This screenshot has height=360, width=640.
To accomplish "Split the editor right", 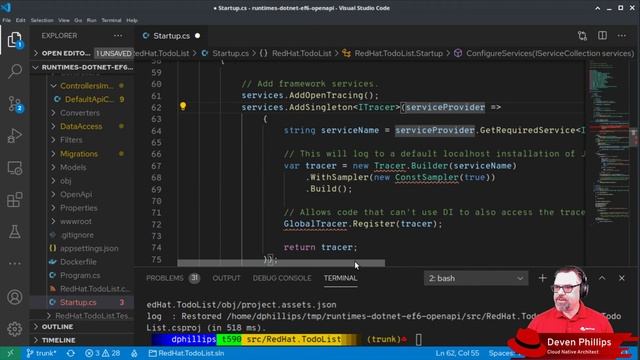I will [602, 36].
